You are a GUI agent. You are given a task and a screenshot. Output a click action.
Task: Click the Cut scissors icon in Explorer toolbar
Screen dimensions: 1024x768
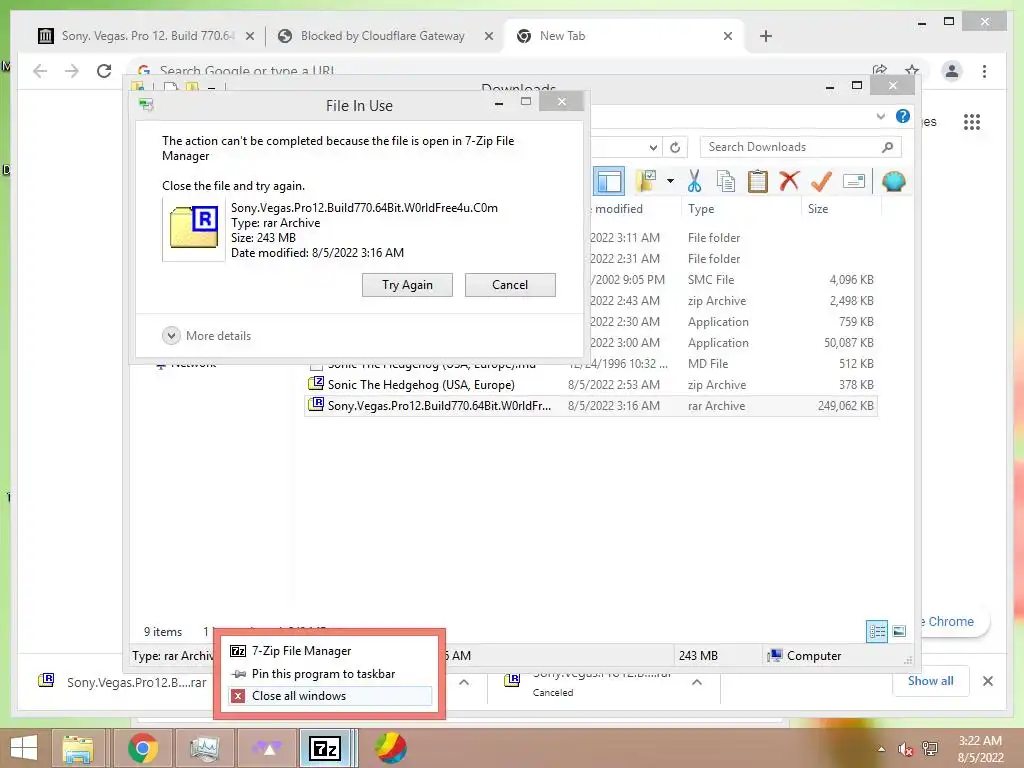[x=694, y=182]
